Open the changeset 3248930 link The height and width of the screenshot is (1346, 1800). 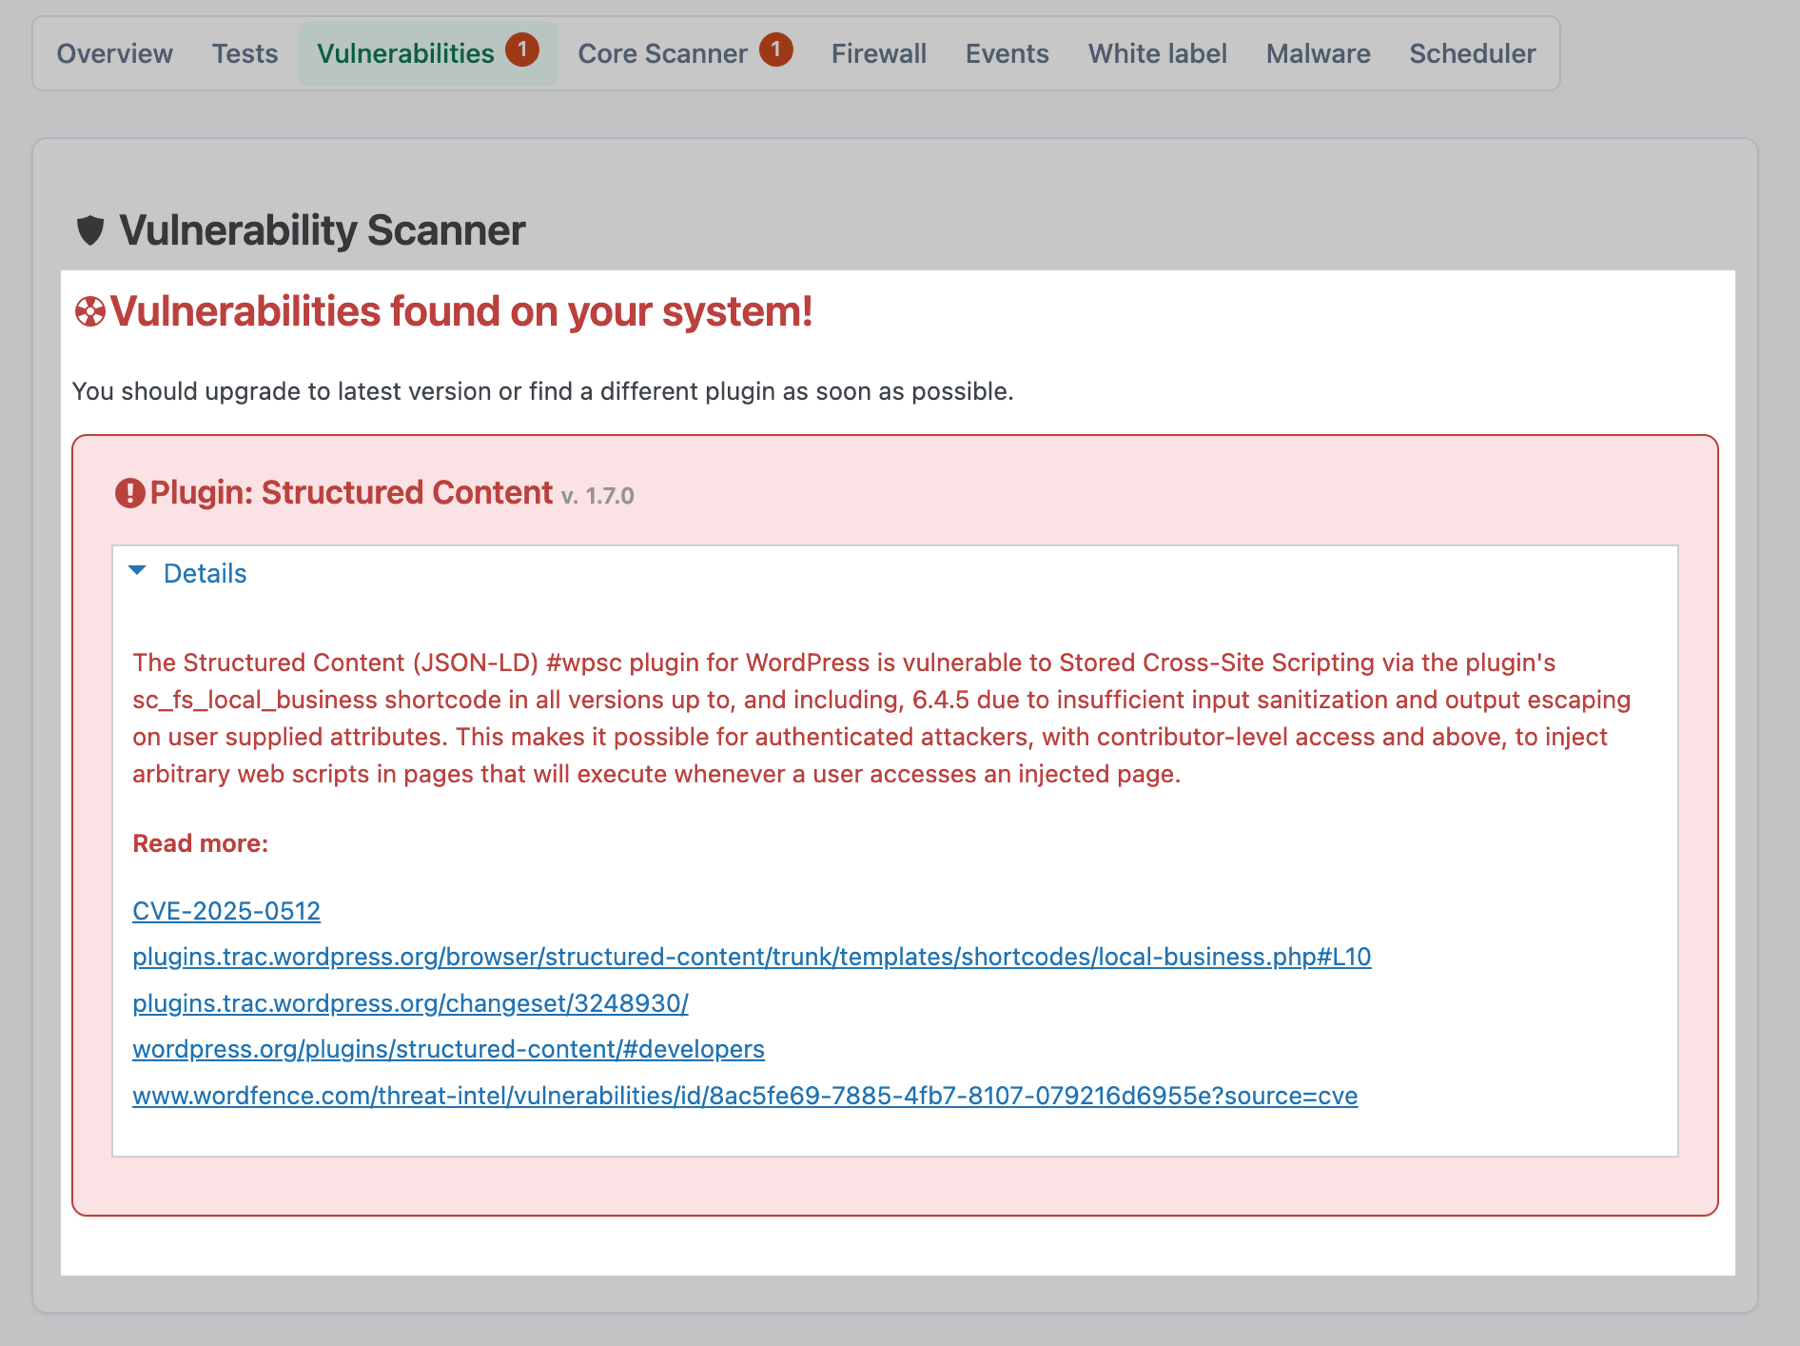(410, 1002)
